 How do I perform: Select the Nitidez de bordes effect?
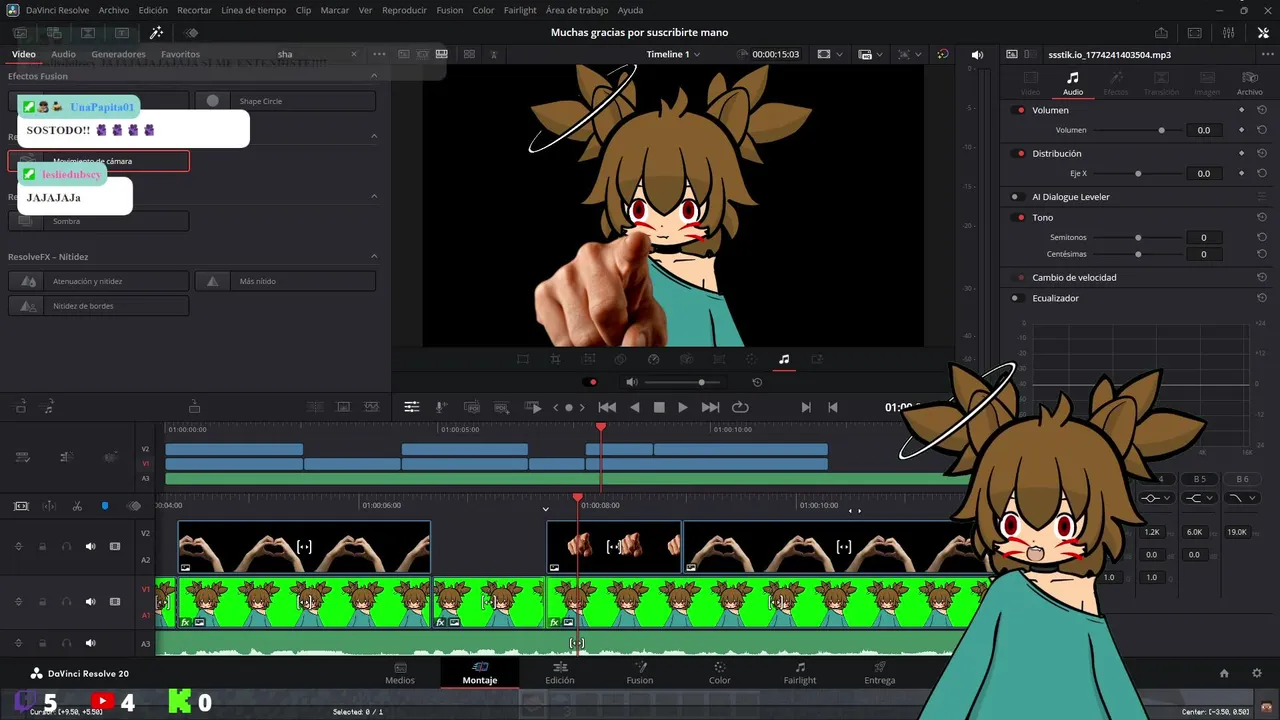click(98, 306)
